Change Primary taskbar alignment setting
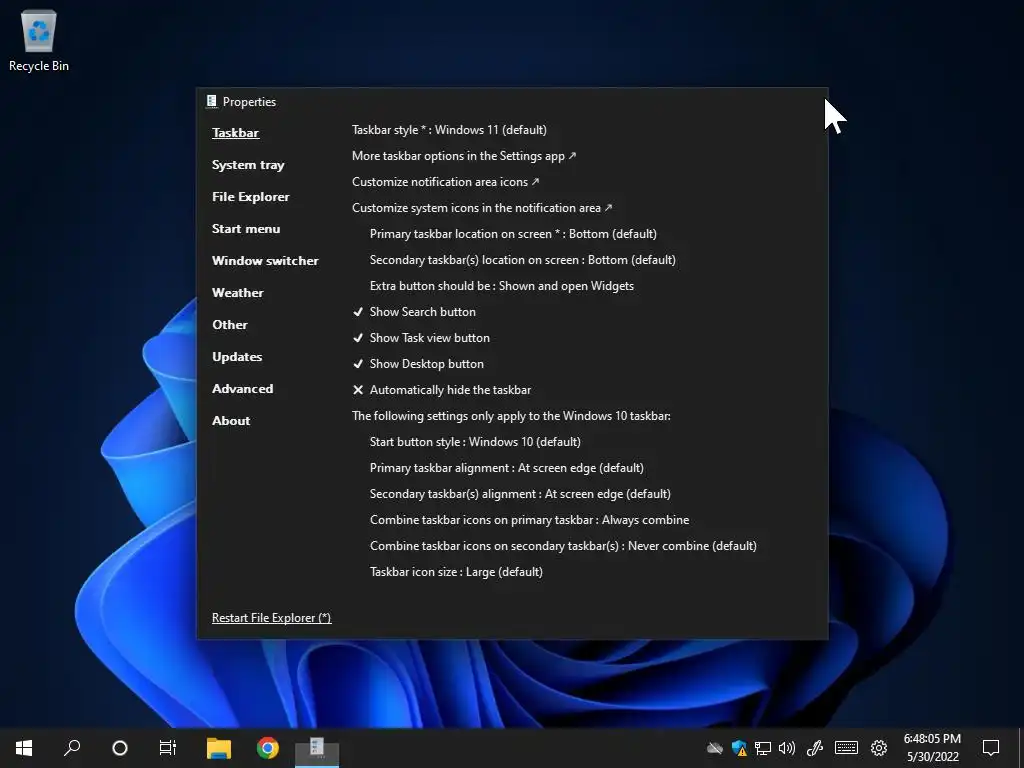 [507, 468]
